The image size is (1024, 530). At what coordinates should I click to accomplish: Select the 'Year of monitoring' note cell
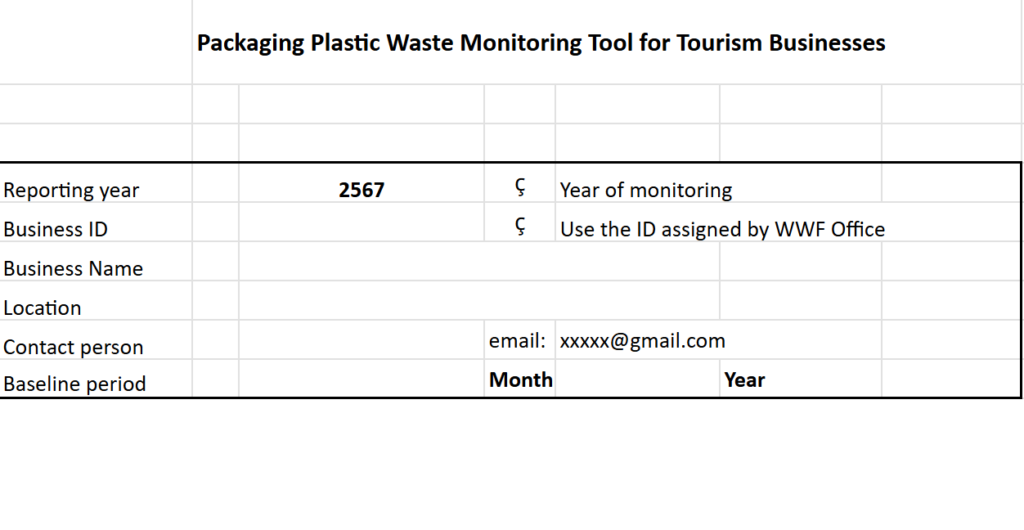pos(646,190)
